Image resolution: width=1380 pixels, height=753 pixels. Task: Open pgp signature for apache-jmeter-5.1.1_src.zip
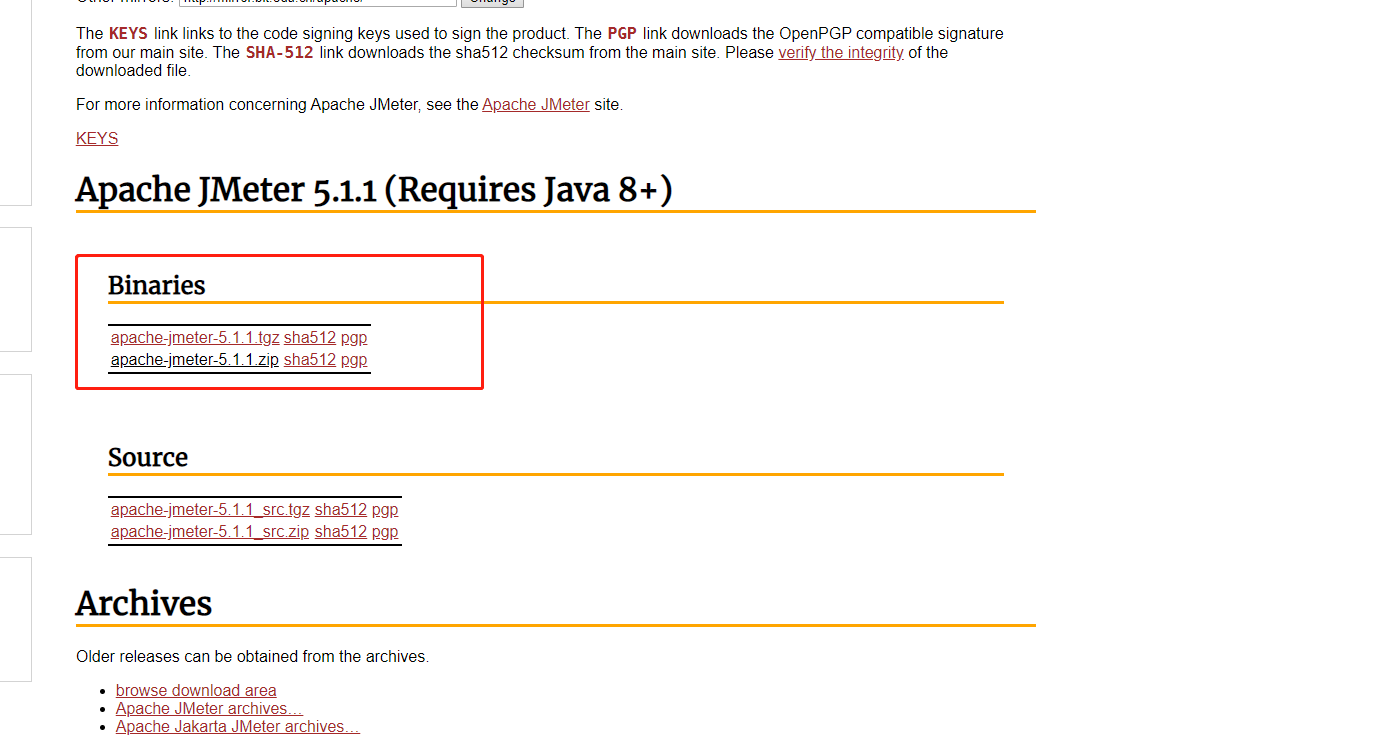pyautogui.click(x=385, y=531)
